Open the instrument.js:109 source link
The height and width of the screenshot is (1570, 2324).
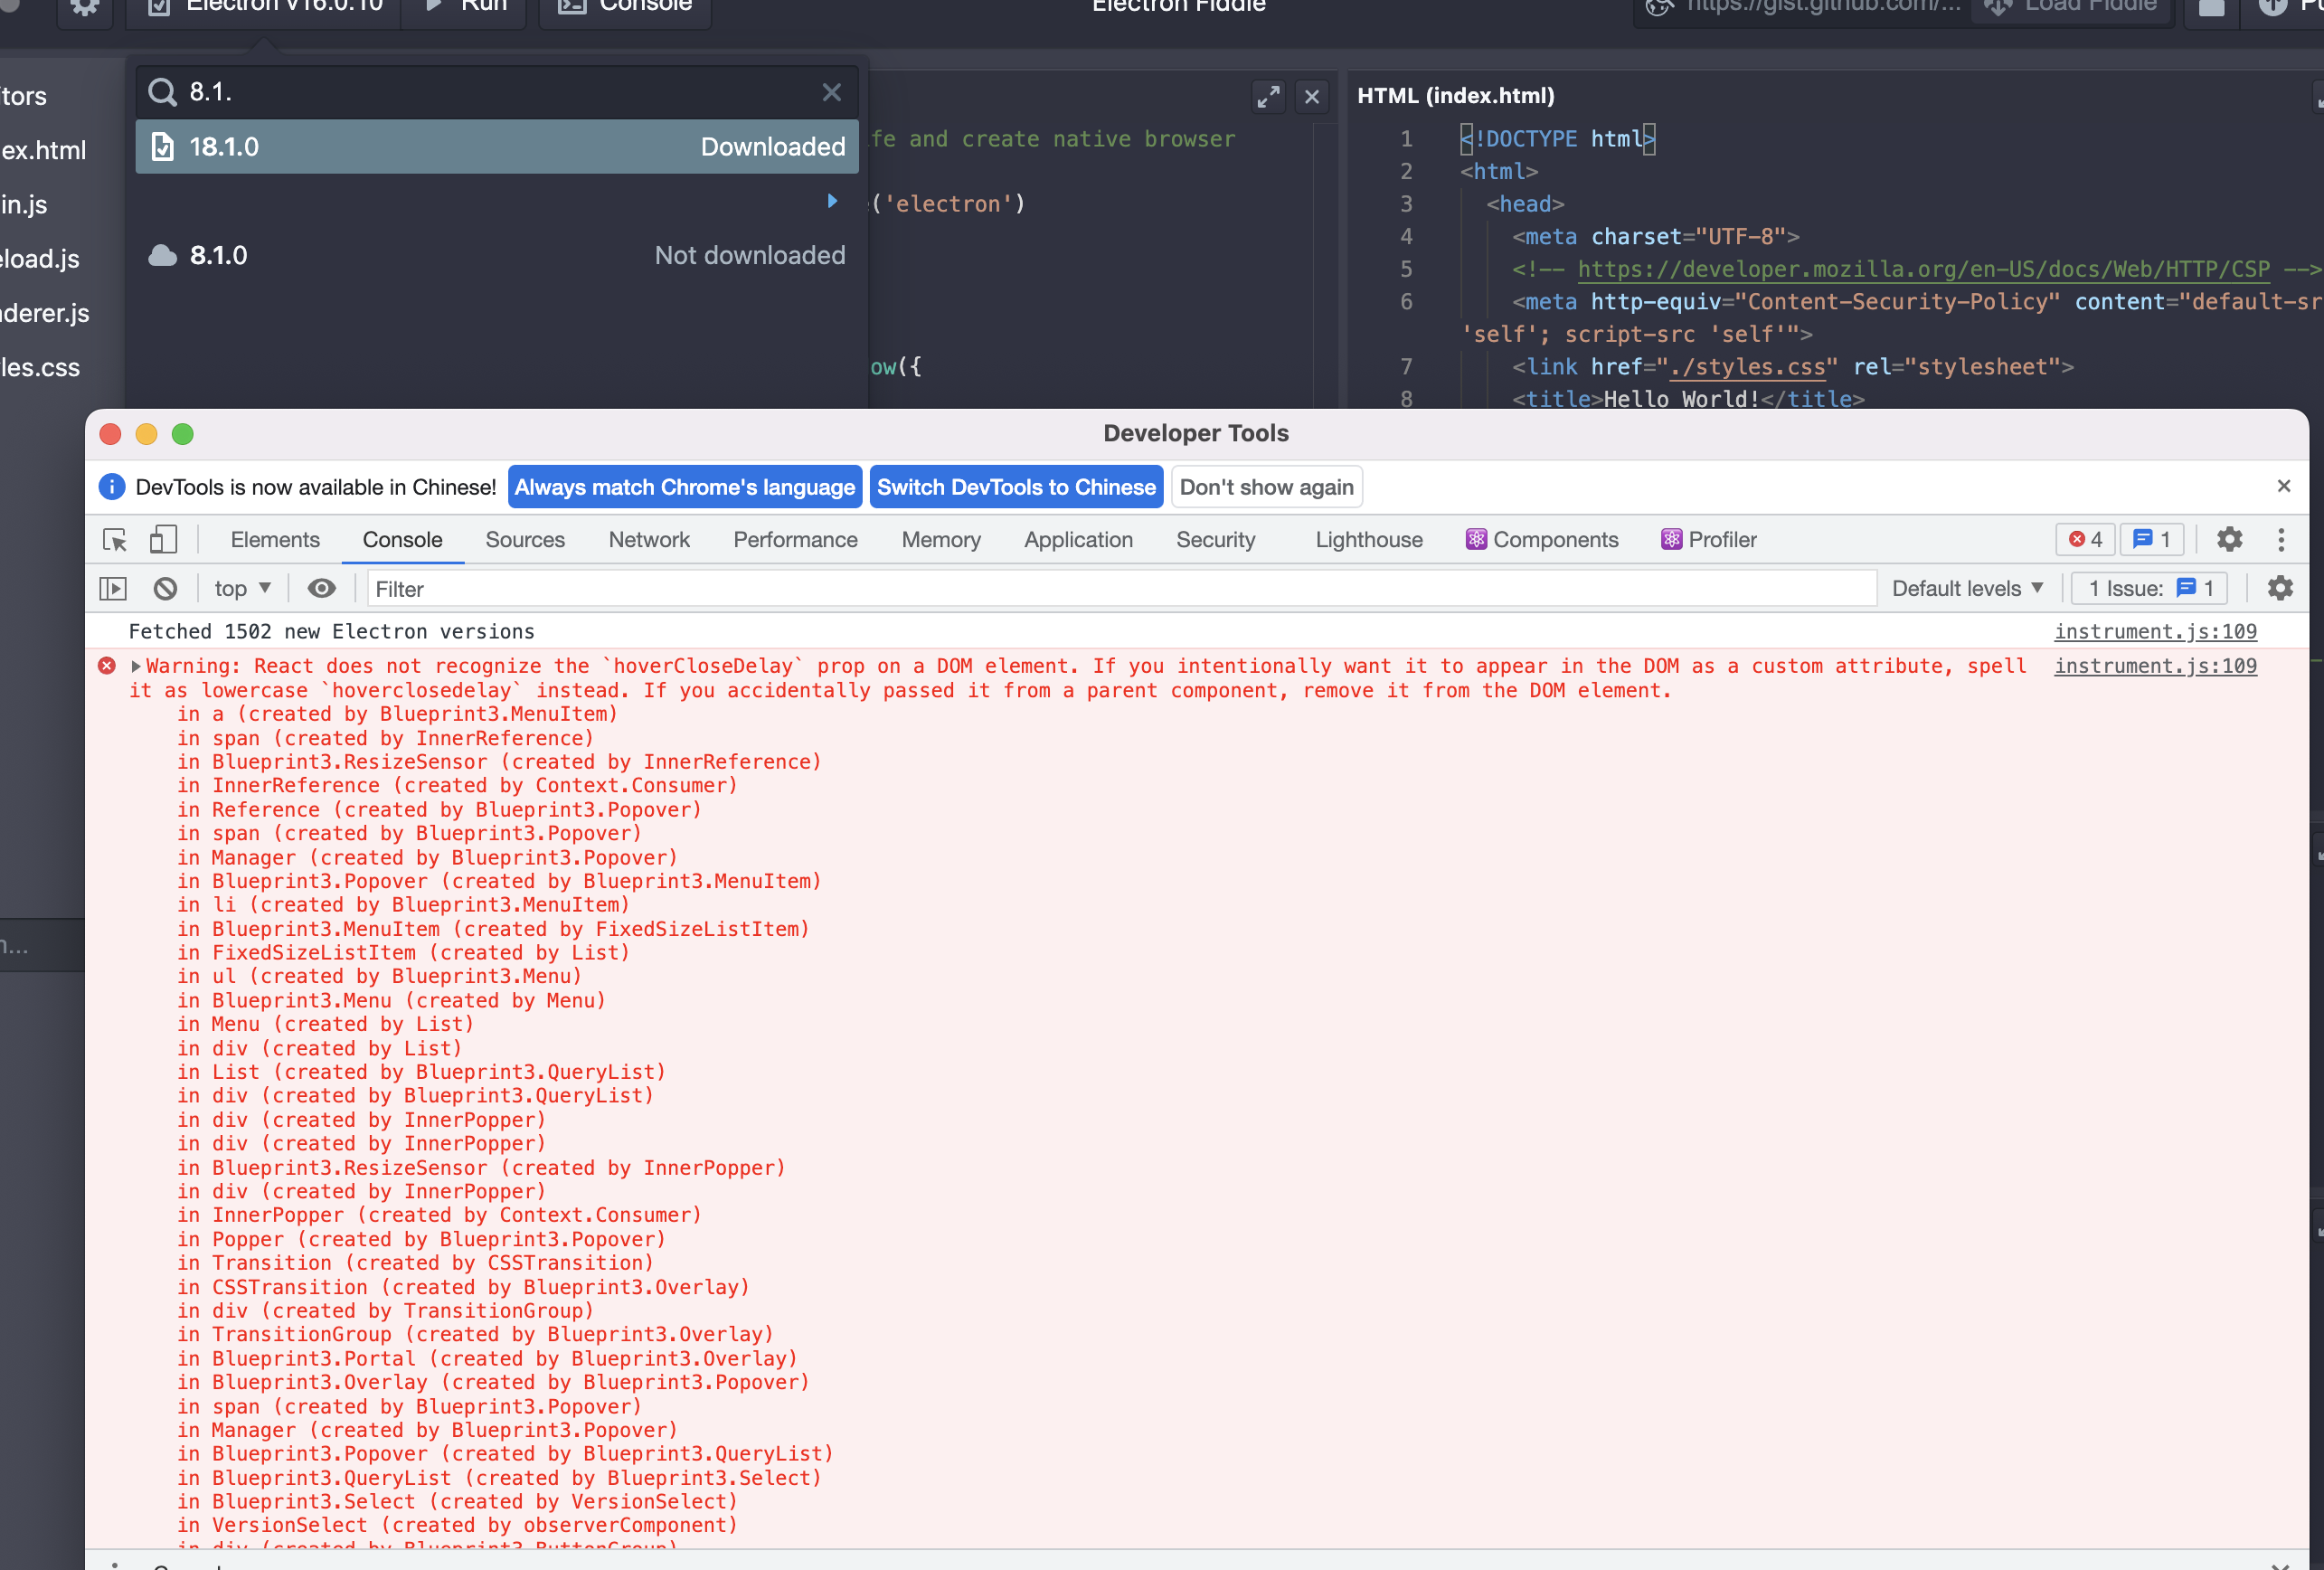coord(2155,666)
